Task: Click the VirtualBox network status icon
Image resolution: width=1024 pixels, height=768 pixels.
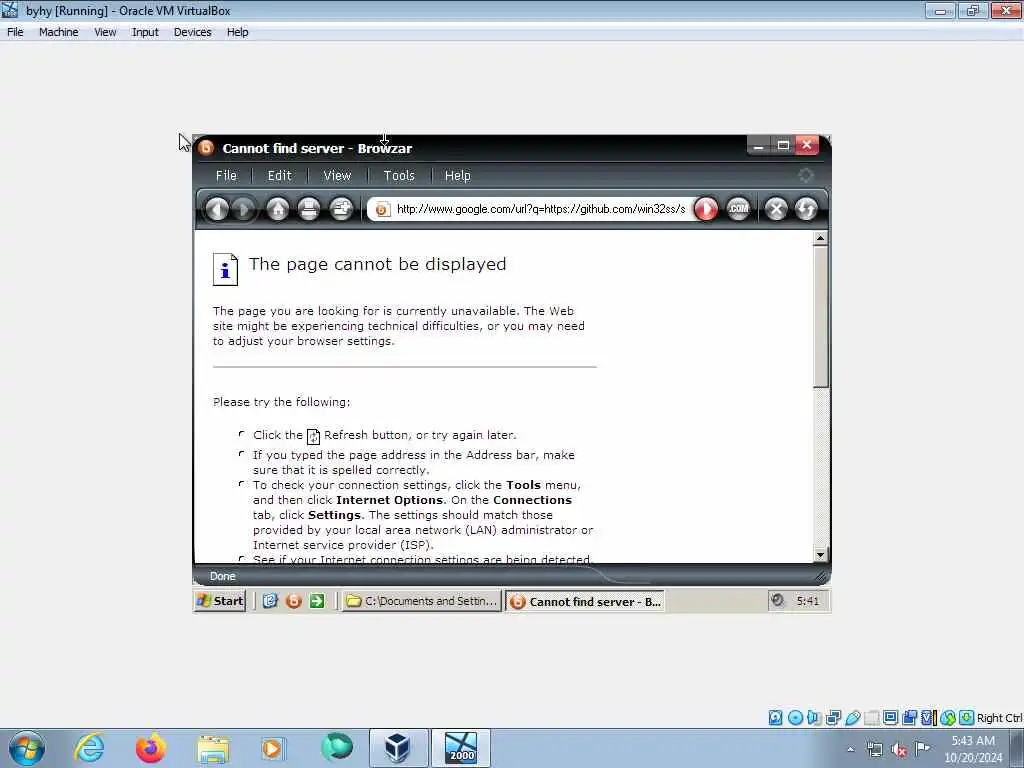Action: 833,718
